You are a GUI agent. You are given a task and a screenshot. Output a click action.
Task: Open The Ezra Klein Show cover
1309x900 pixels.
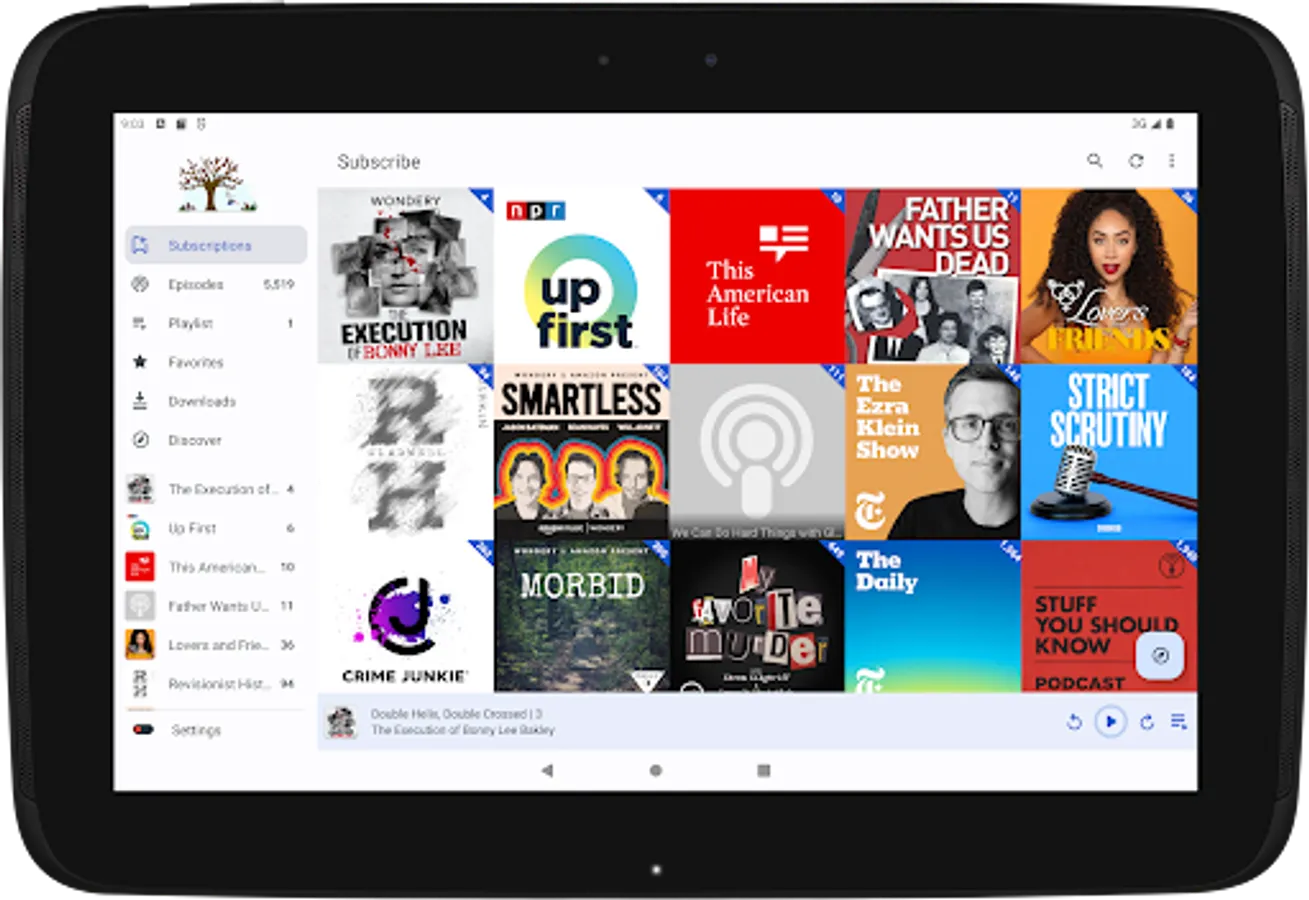(x=933, y=452)
